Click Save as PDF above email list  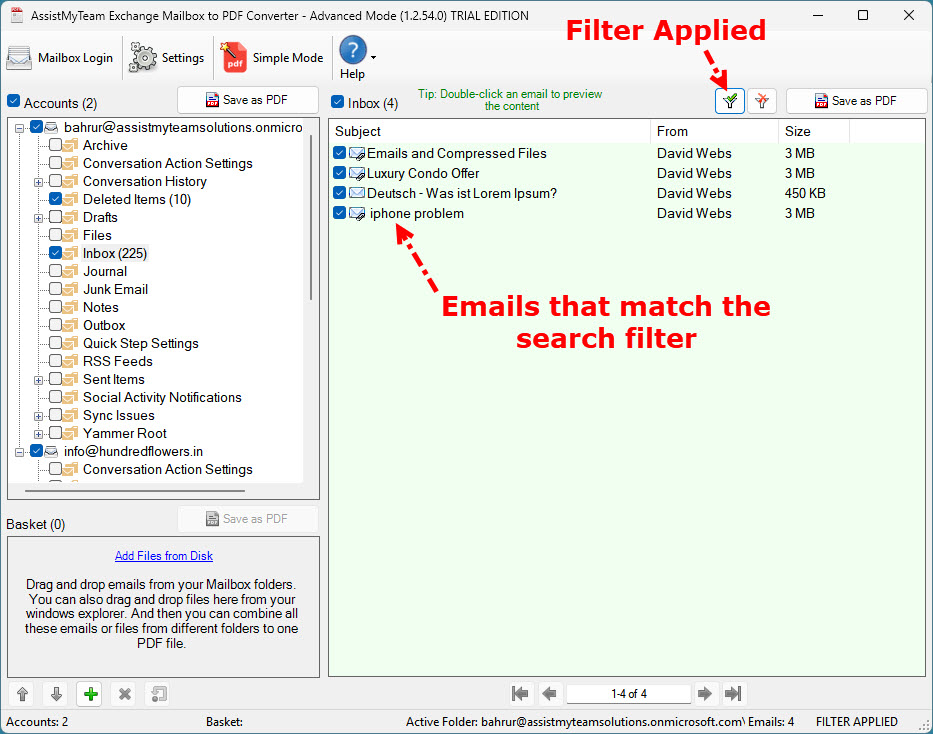point(855,101)
